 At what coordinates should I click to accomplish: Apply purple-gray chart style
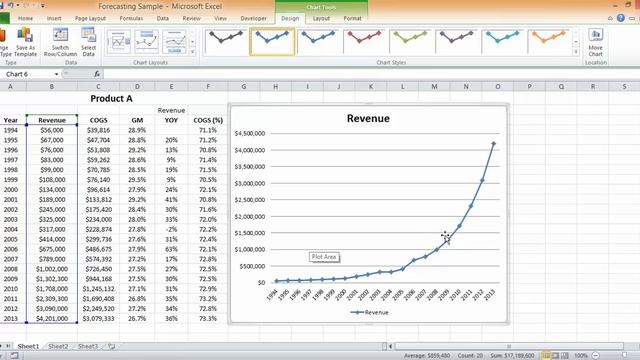point(457,42)
